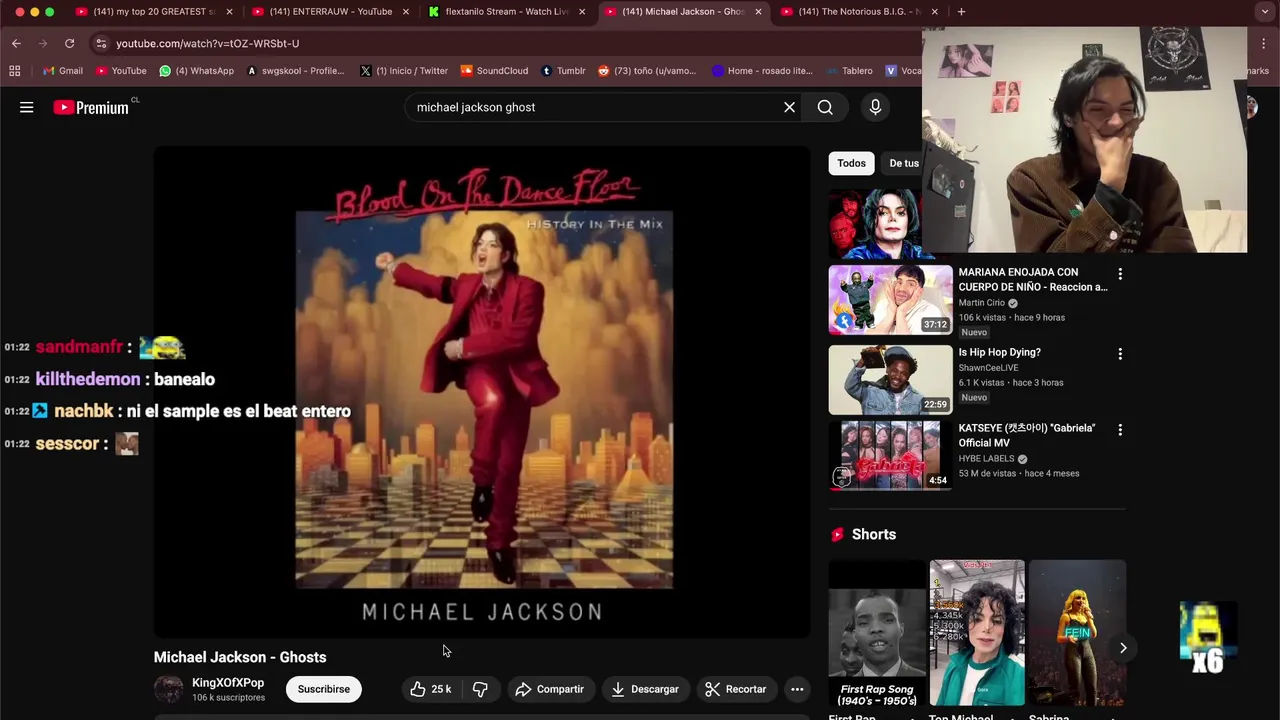Close the ENTERRAUW YouTube tab

405,12
